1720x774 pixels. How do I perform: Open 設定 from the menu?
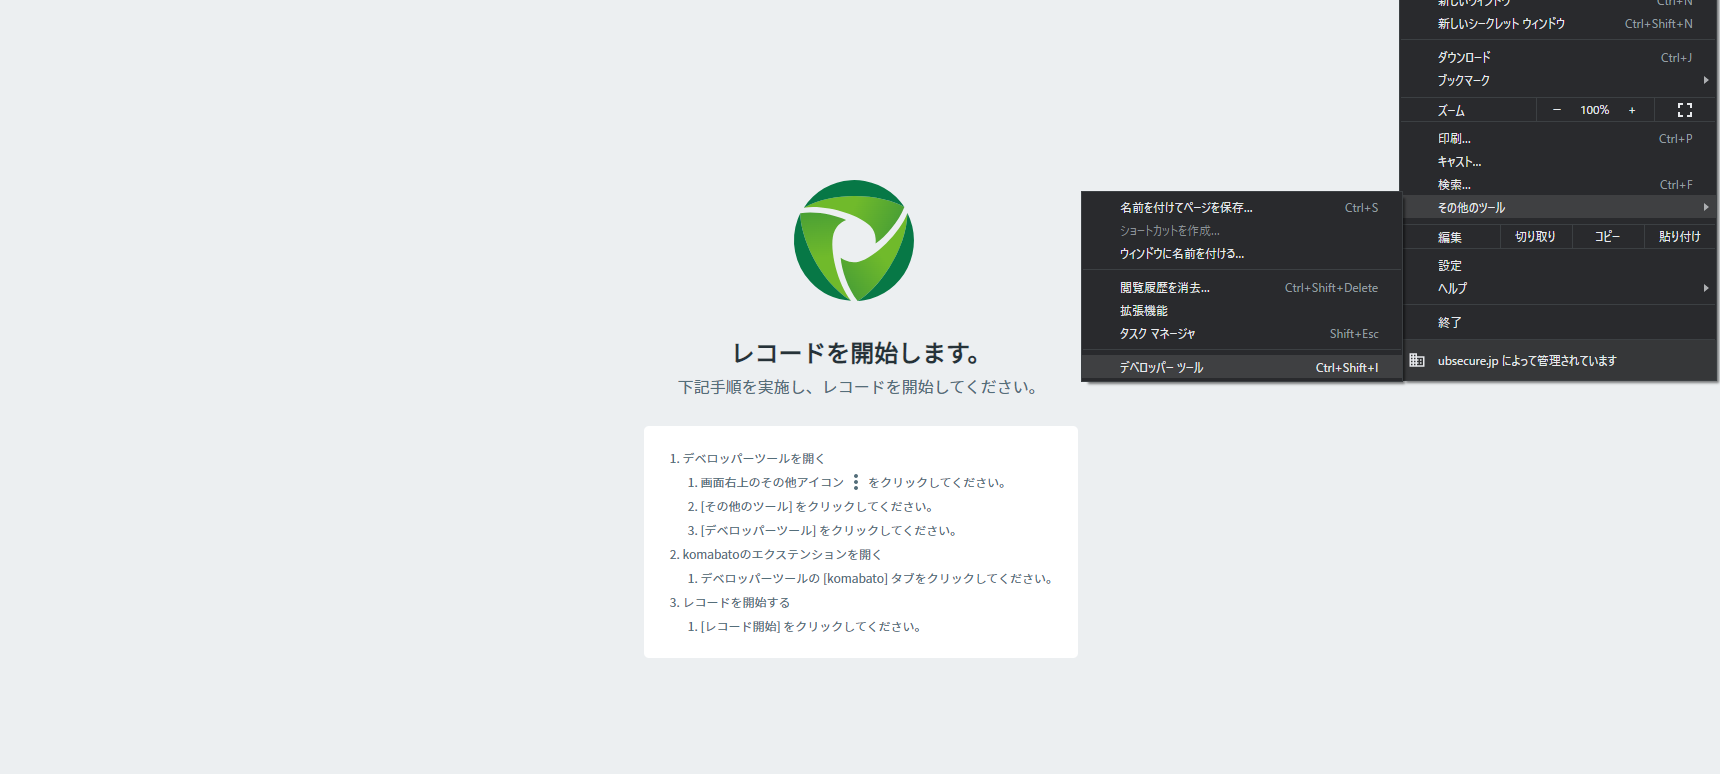point(1558,265)
